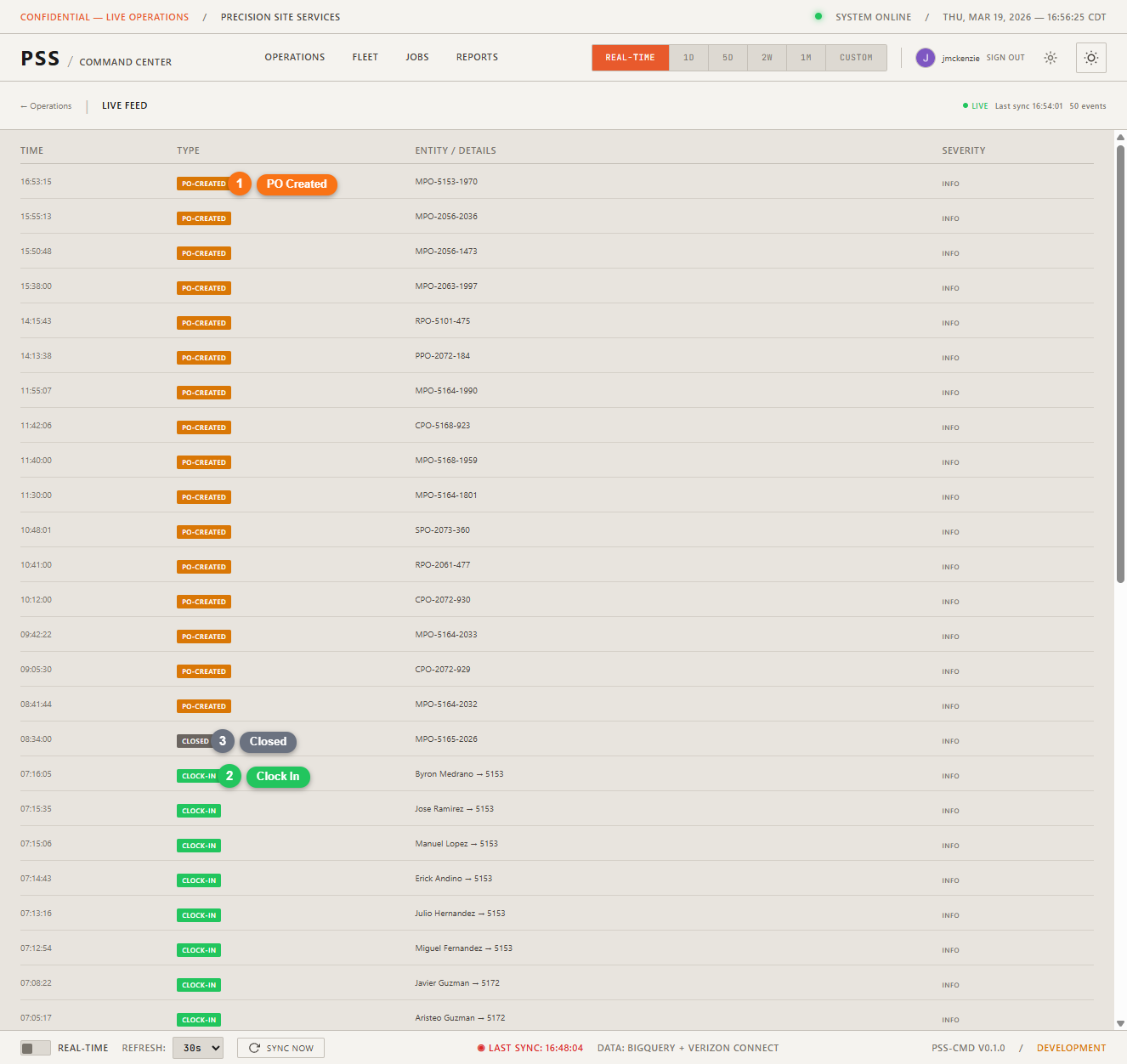The image size is (1127, 1064).
Task: Select the boxed theme icon in the top corner
Action: point(1091,58)
